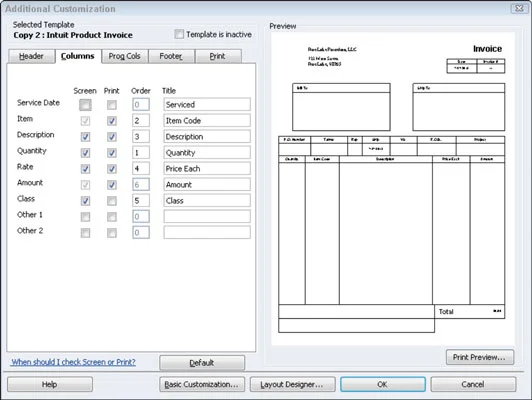The width and height of the screenshot is (532, 400).
Task: Click the empty Other 1 title field
Action: (207, 216)
